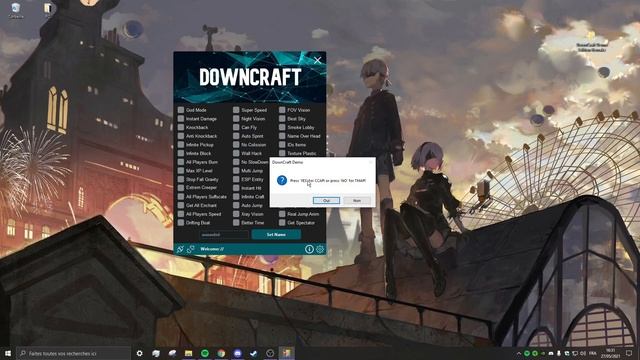The image size is (640, 360).
Task: Enable the God Mode checkbox
Action: (181, 110)
